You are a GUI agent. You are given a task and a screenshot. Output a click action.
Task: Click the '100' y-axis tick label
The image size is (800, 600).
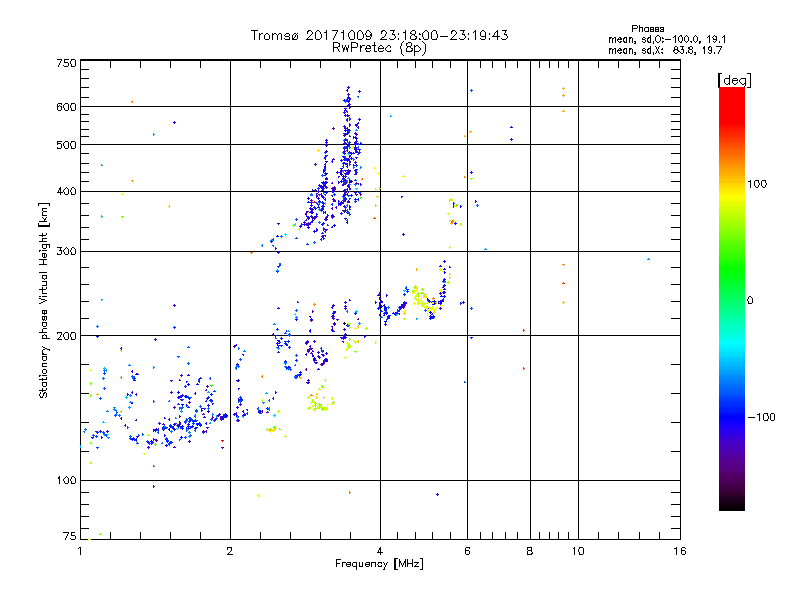66,481
